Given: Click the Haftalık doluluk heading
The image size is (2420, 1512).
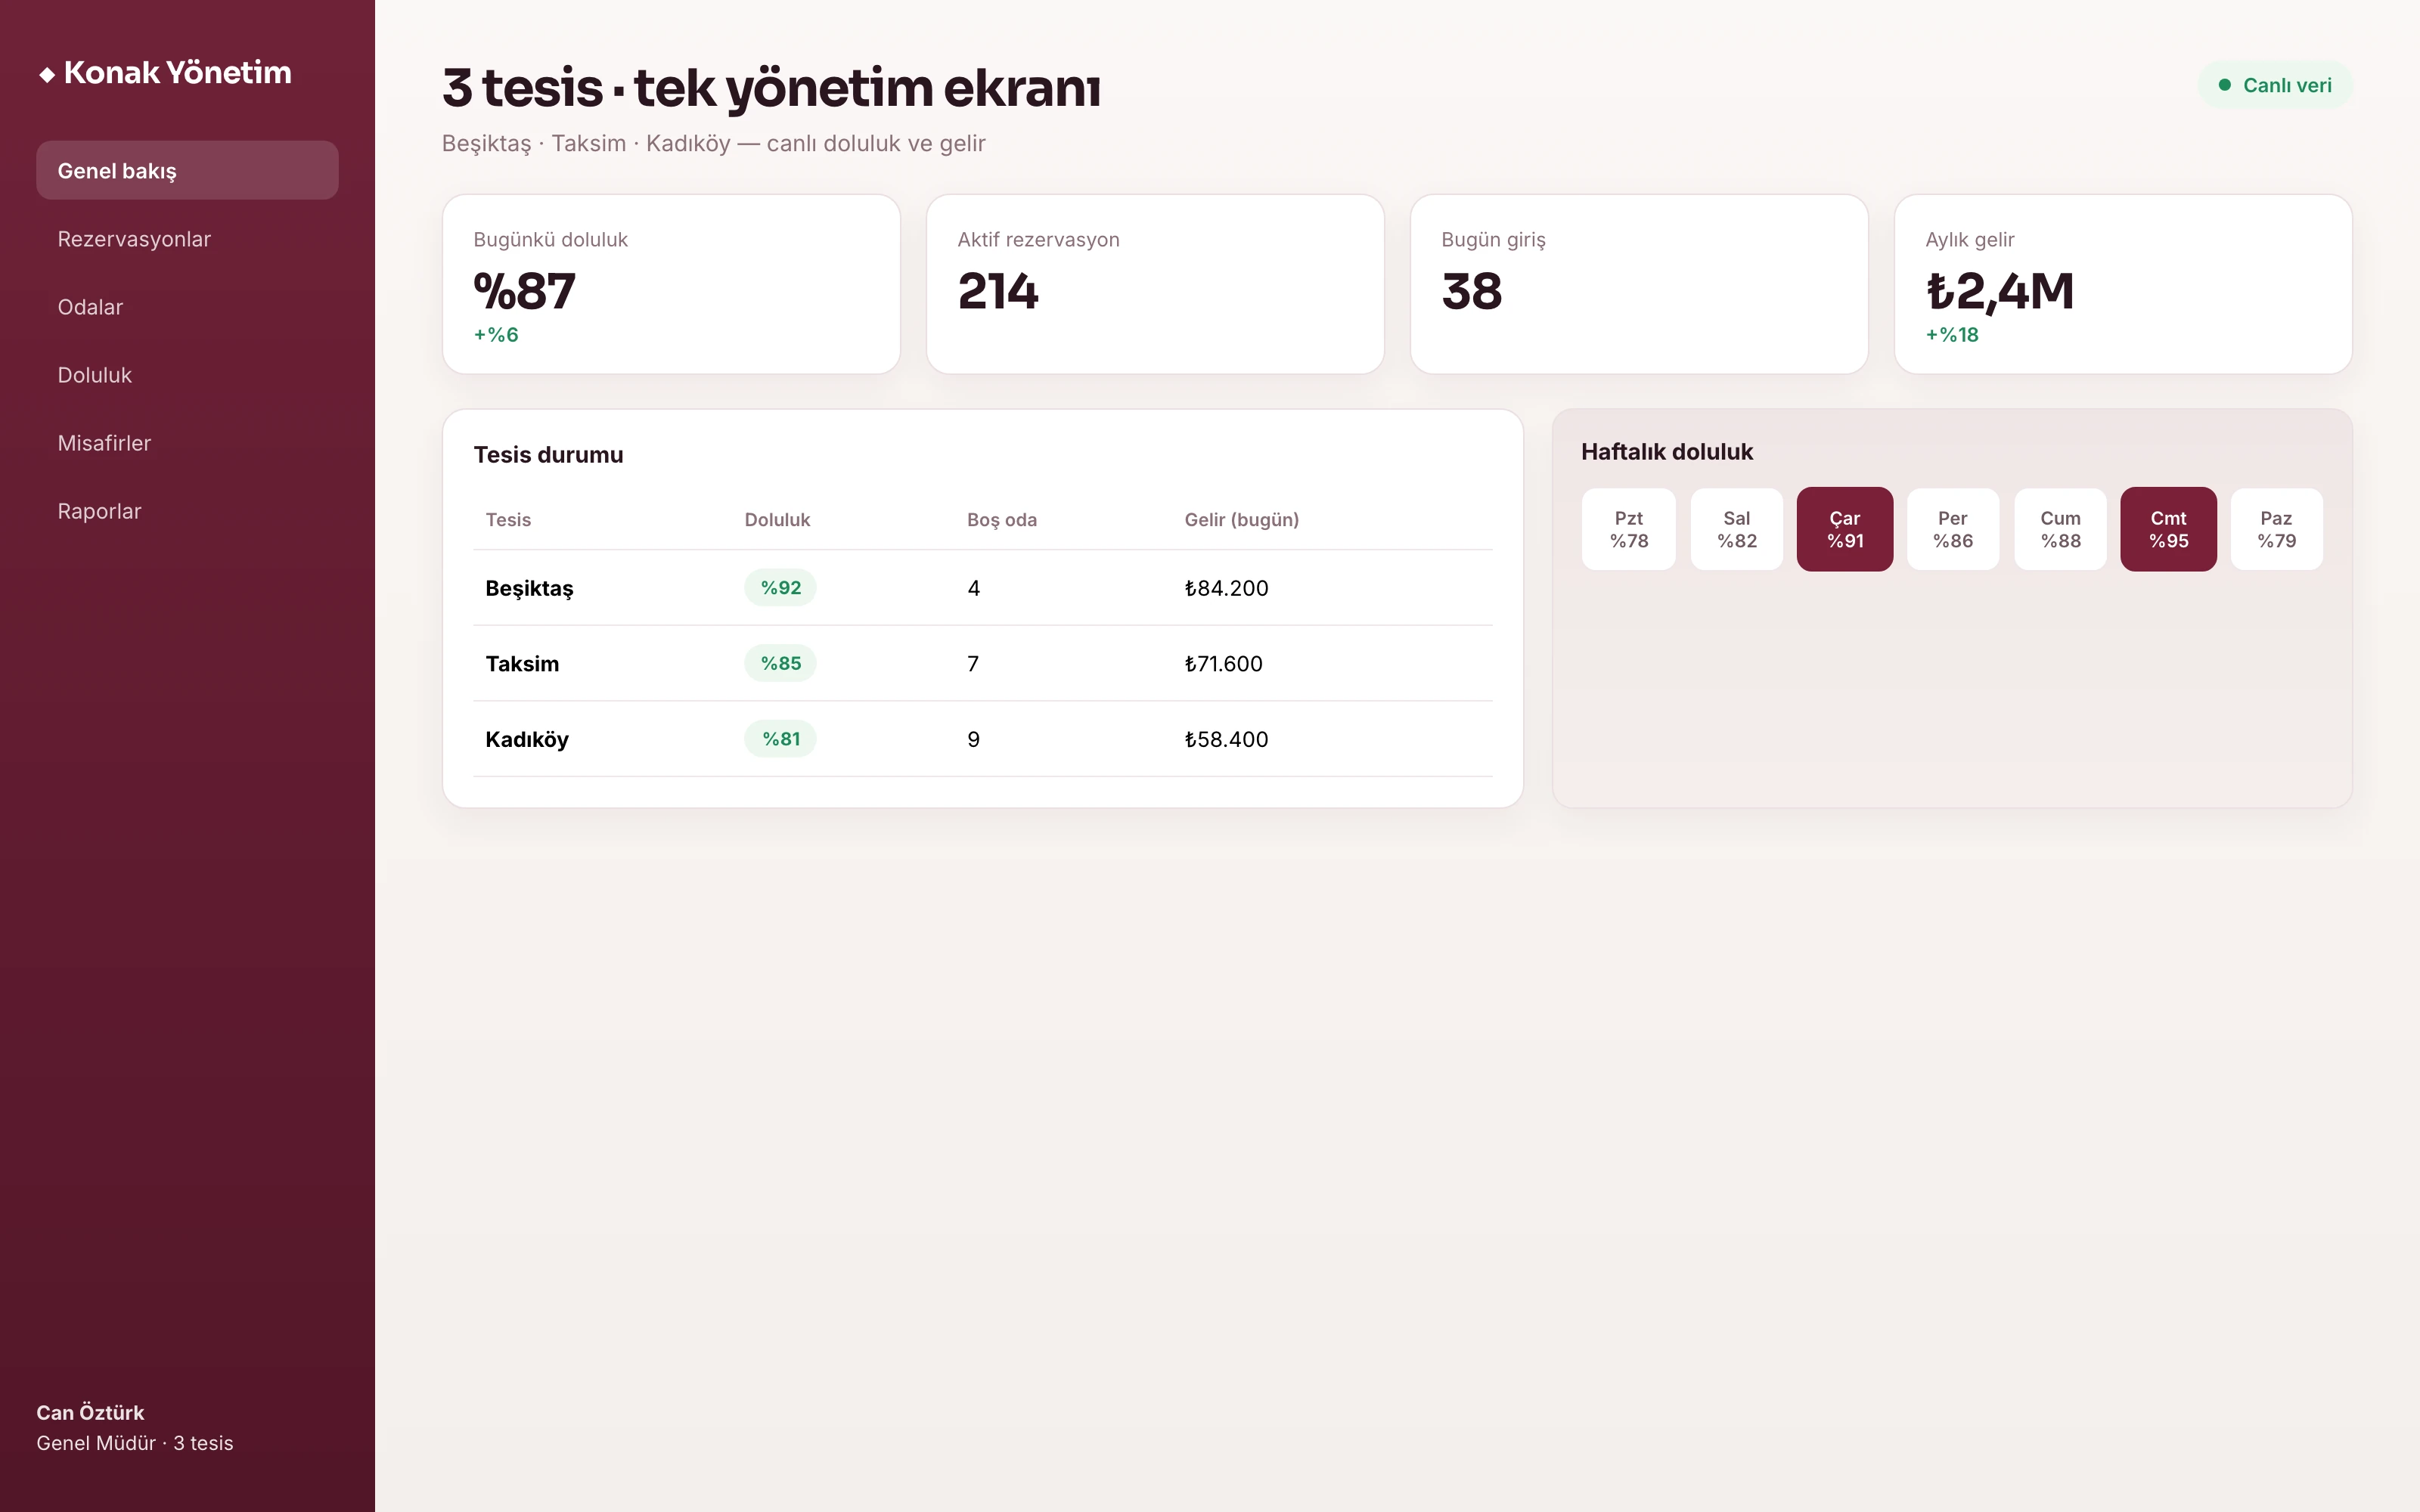Looking at the screenshot, I should (x=1667, y=452).
